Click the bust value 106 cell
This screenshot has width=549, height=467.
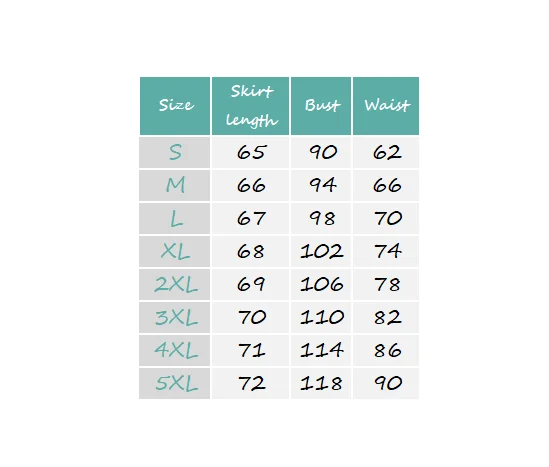pos(321,284)
